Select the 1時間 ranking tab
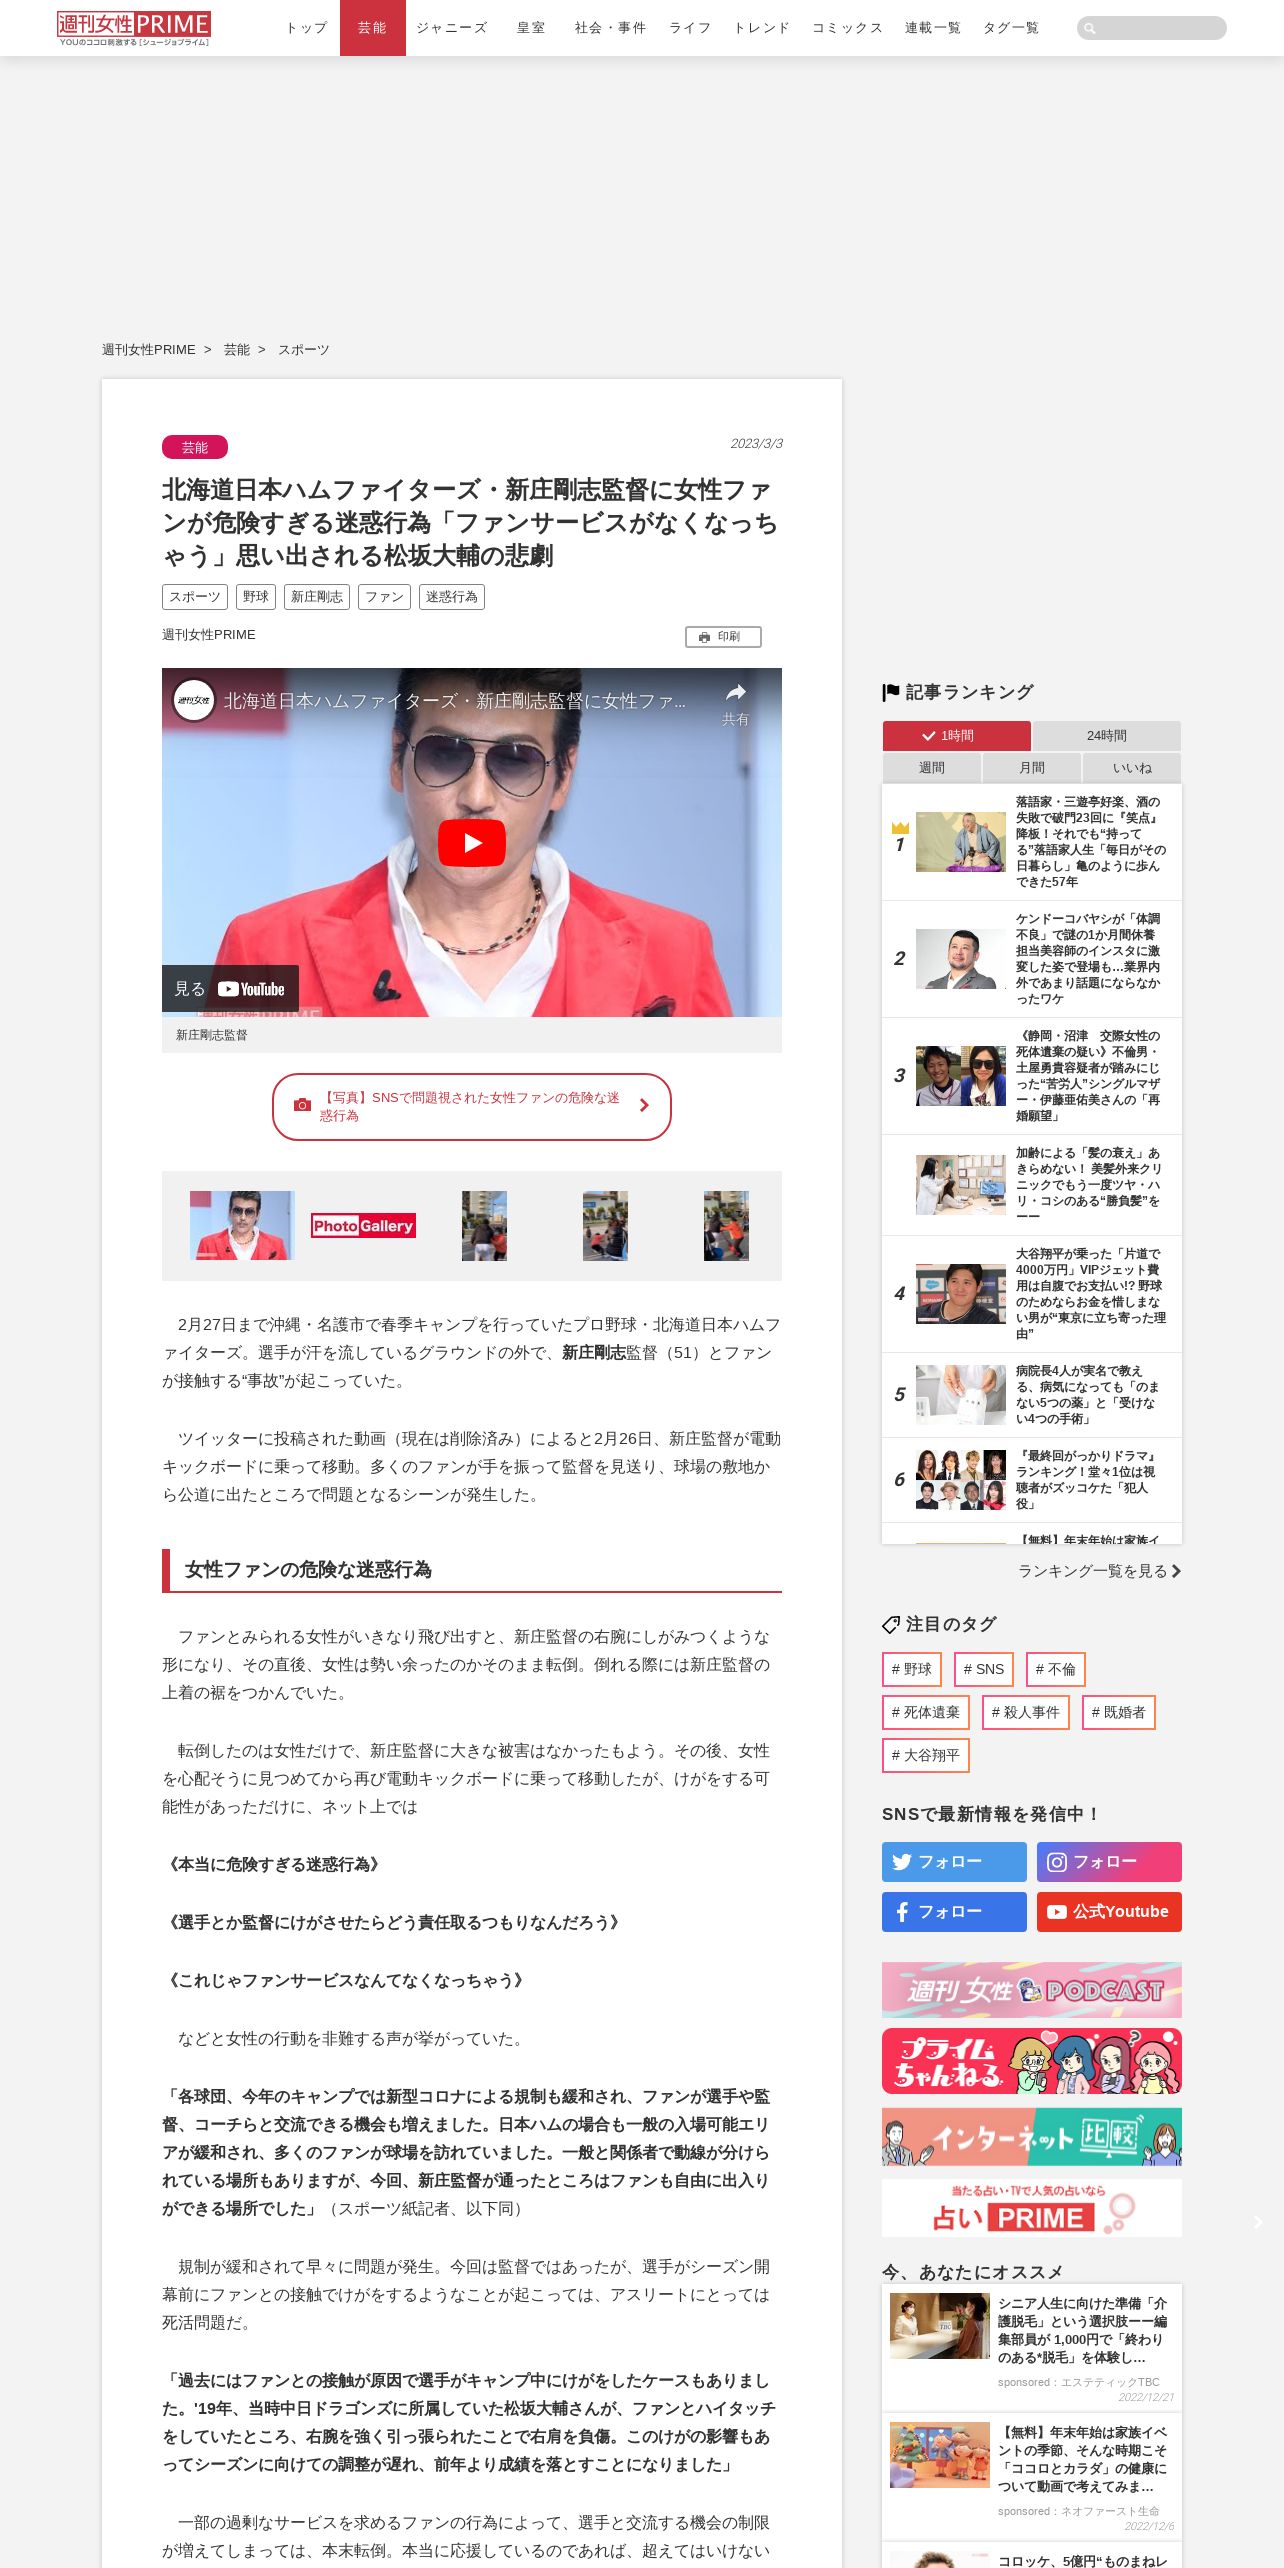The image size is (1284, 2568). click(956, 736)
